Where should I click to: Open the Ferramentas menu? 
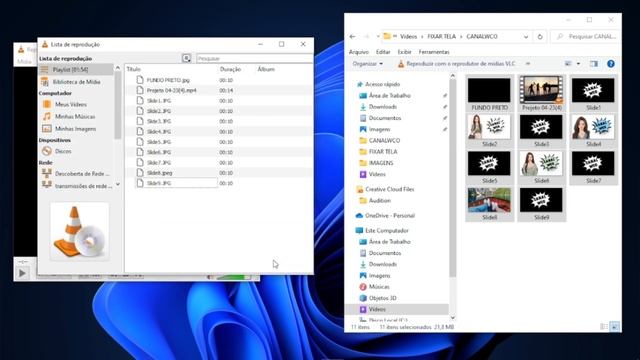coord(434,52)
